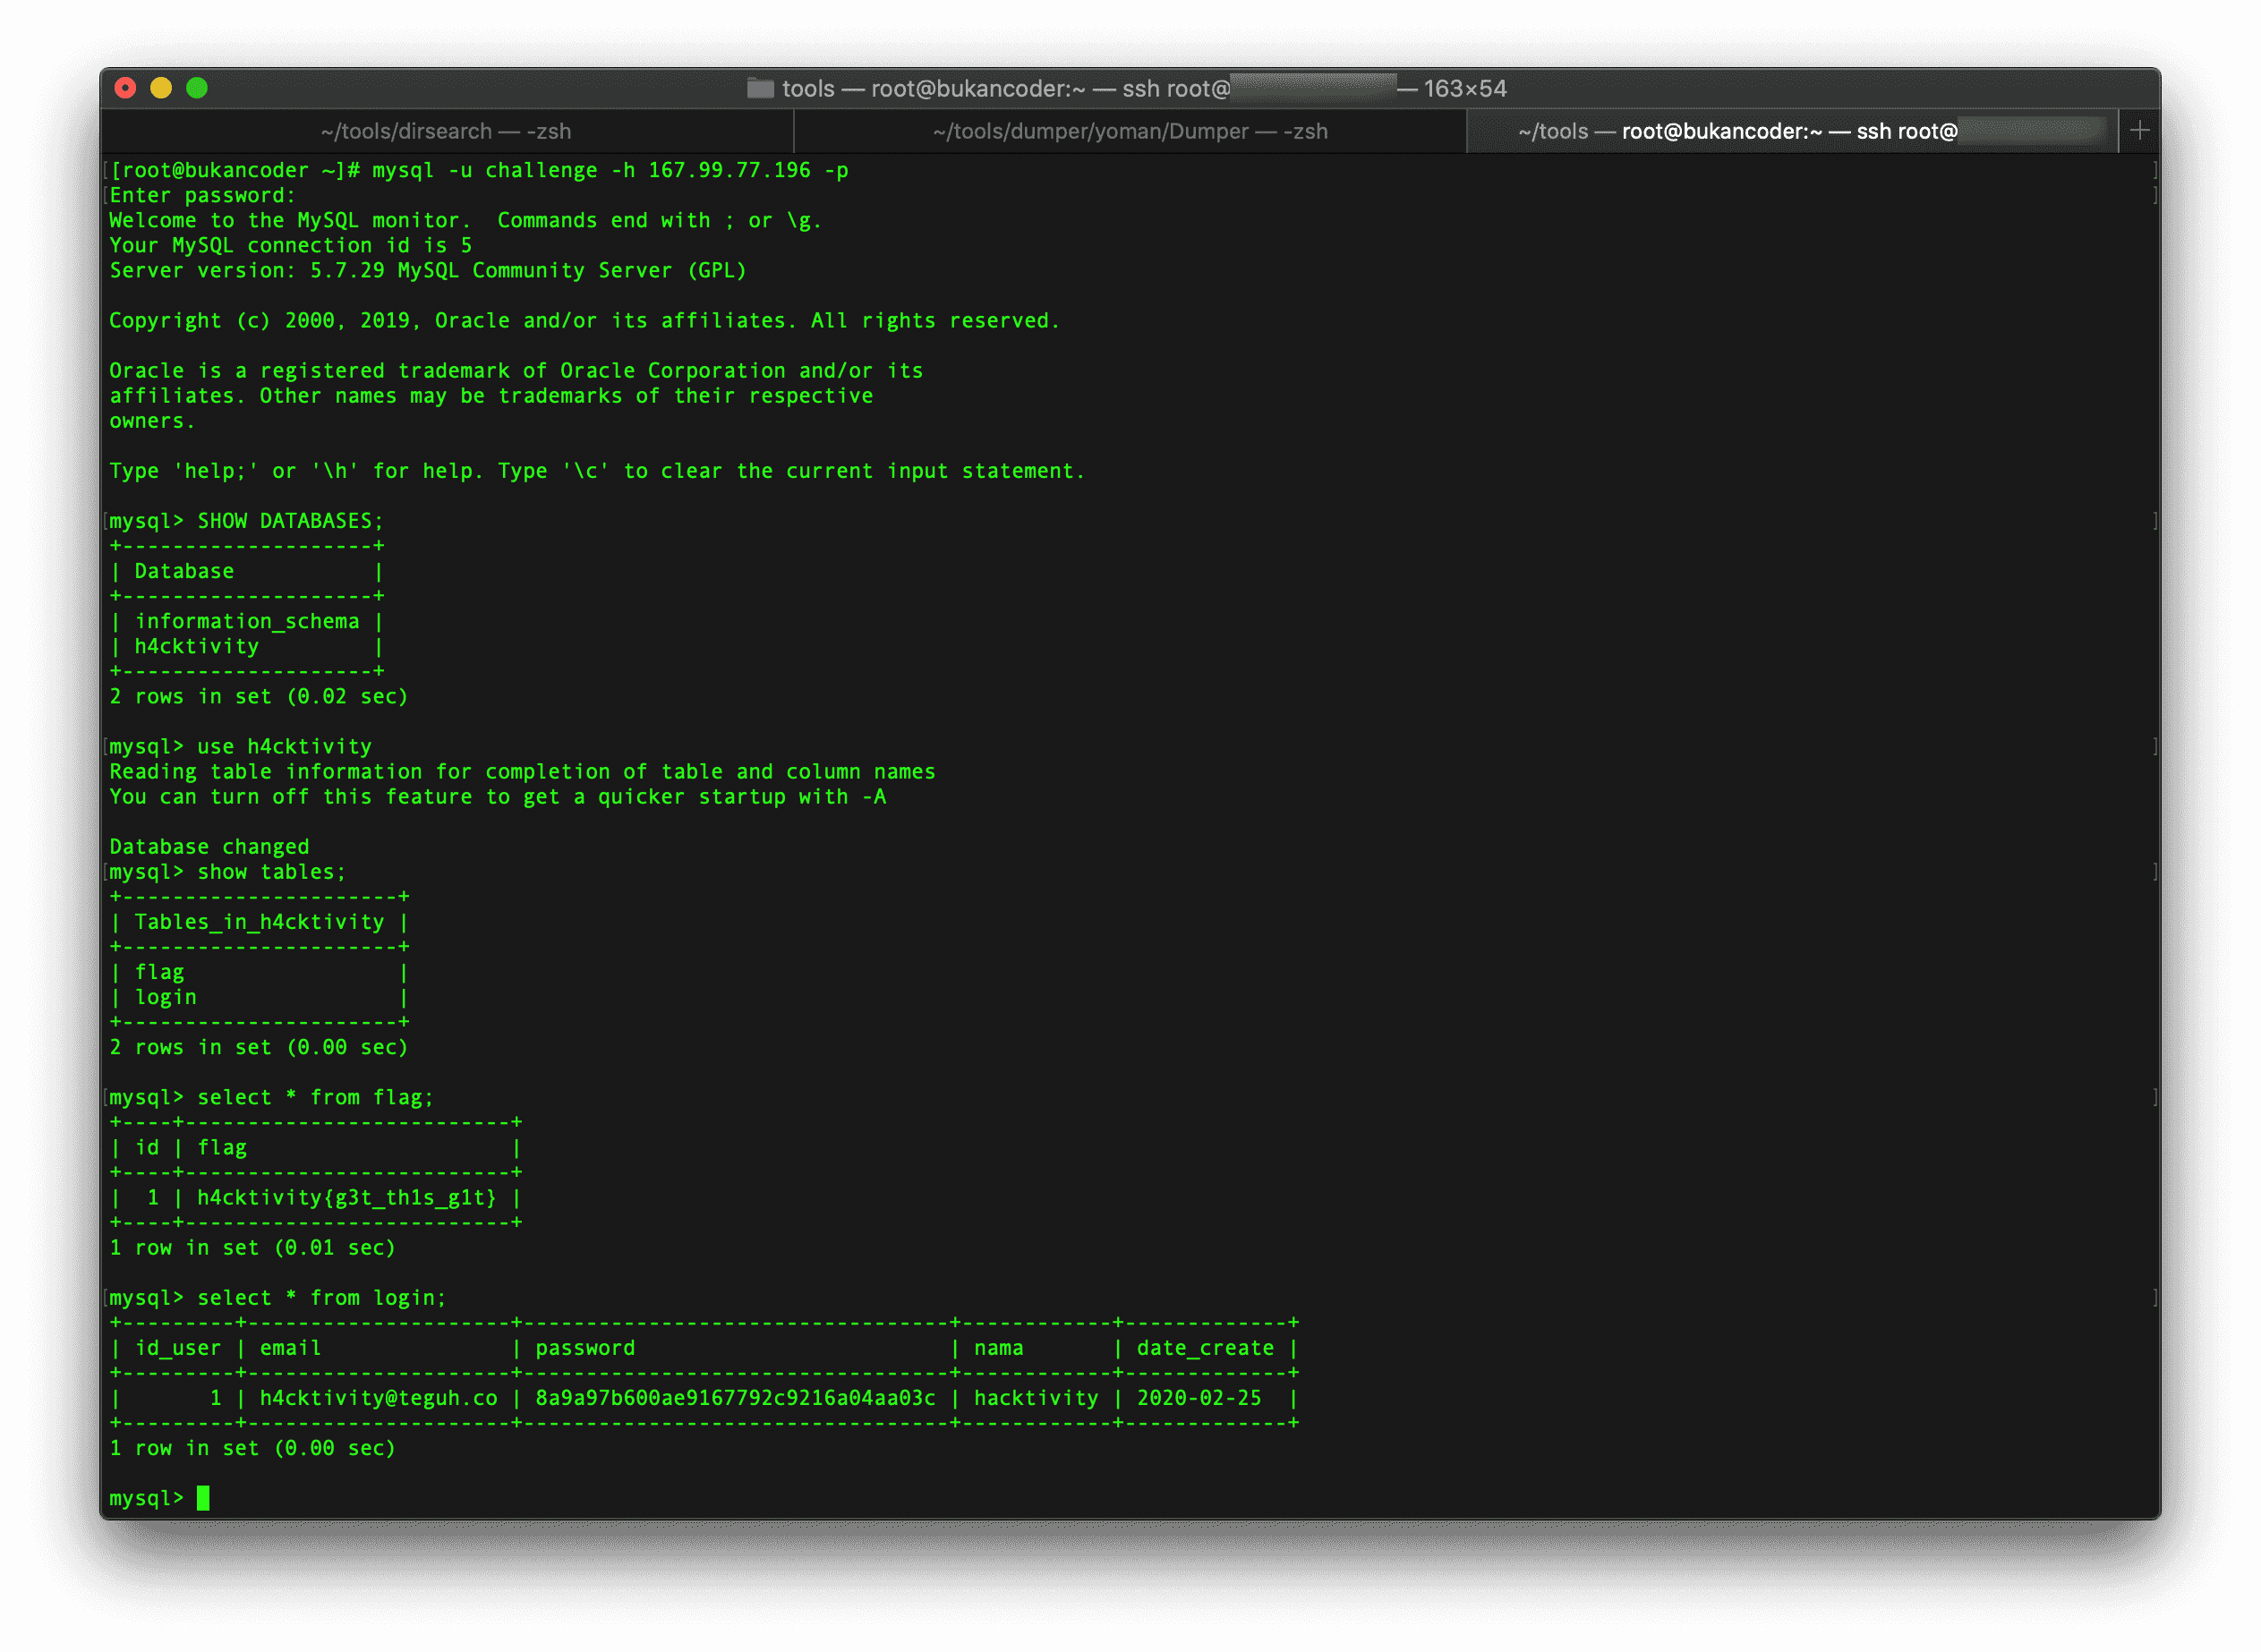Click the folder icon in title bar

click(x=760, y=89)
